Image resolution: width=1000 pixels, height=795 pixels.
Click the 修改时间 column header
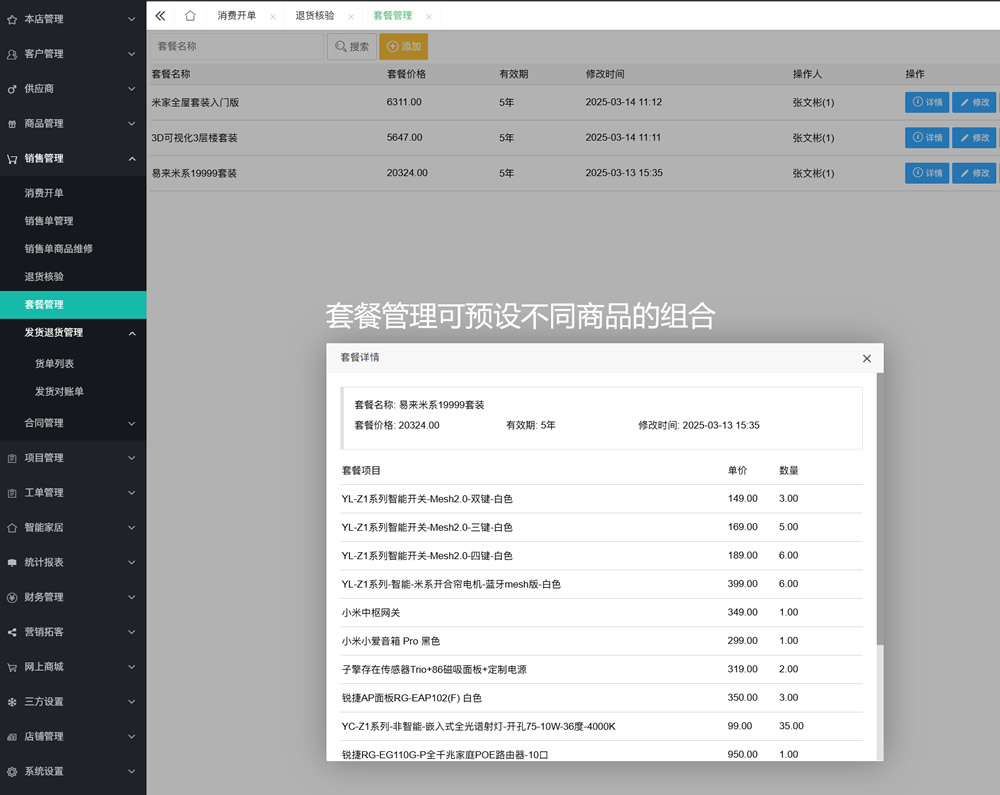click(605, 74)
